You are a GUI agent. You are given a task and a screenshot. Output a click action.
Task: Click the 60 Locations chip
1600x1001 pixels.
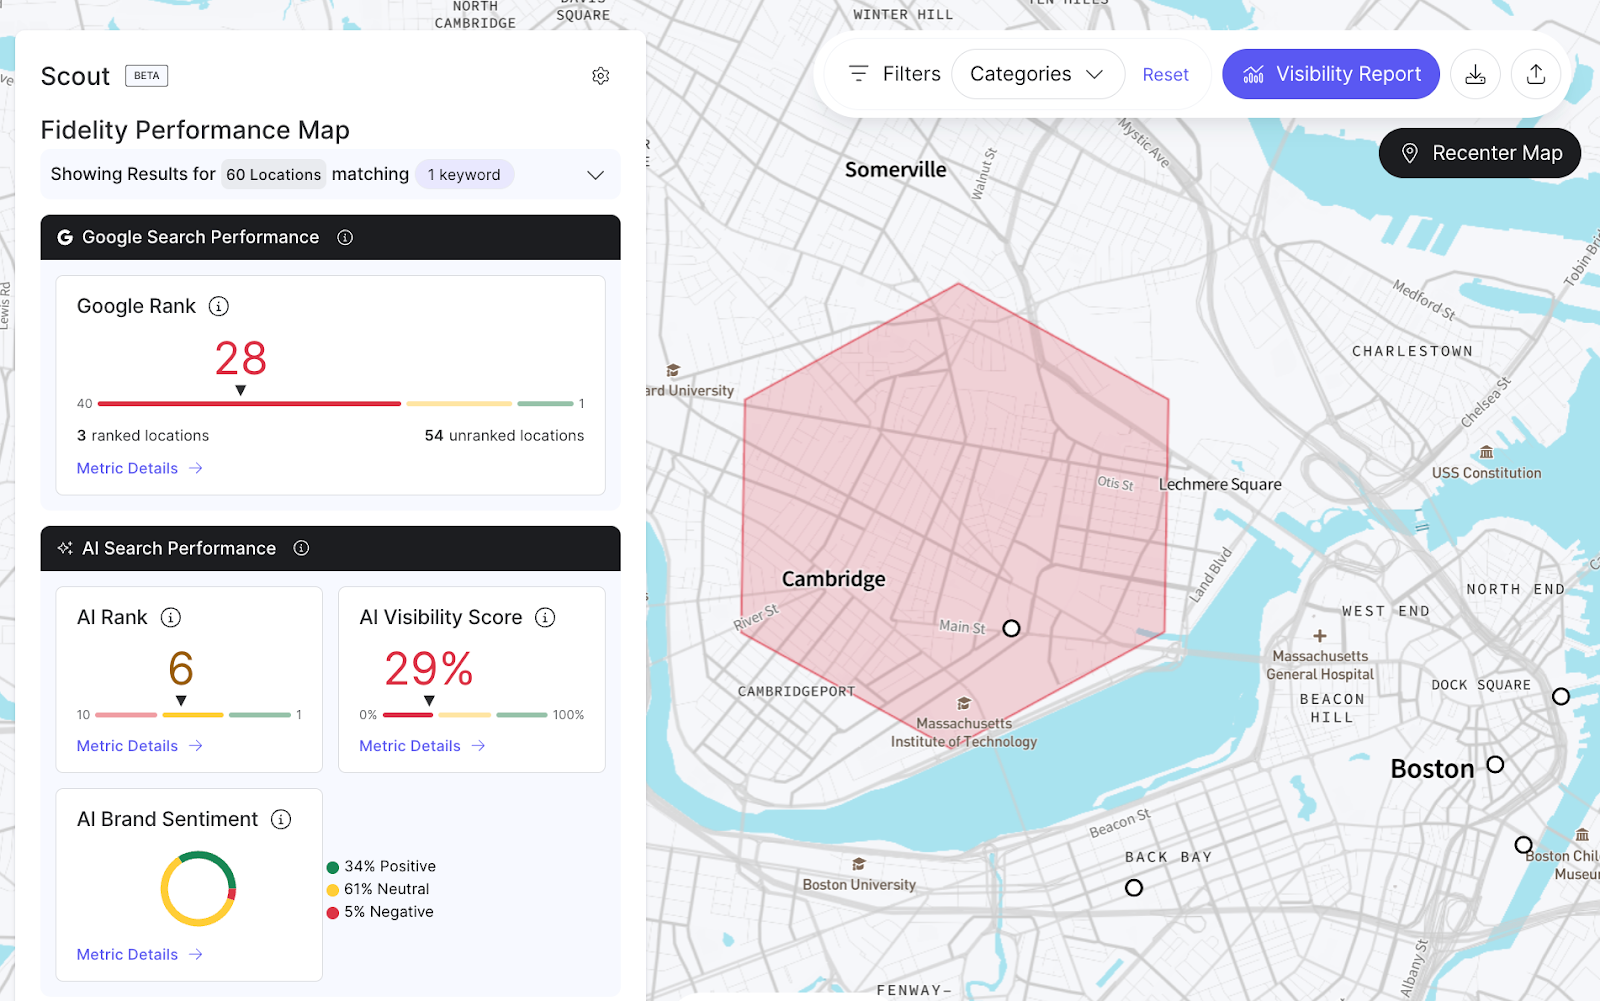click(273, 175)
